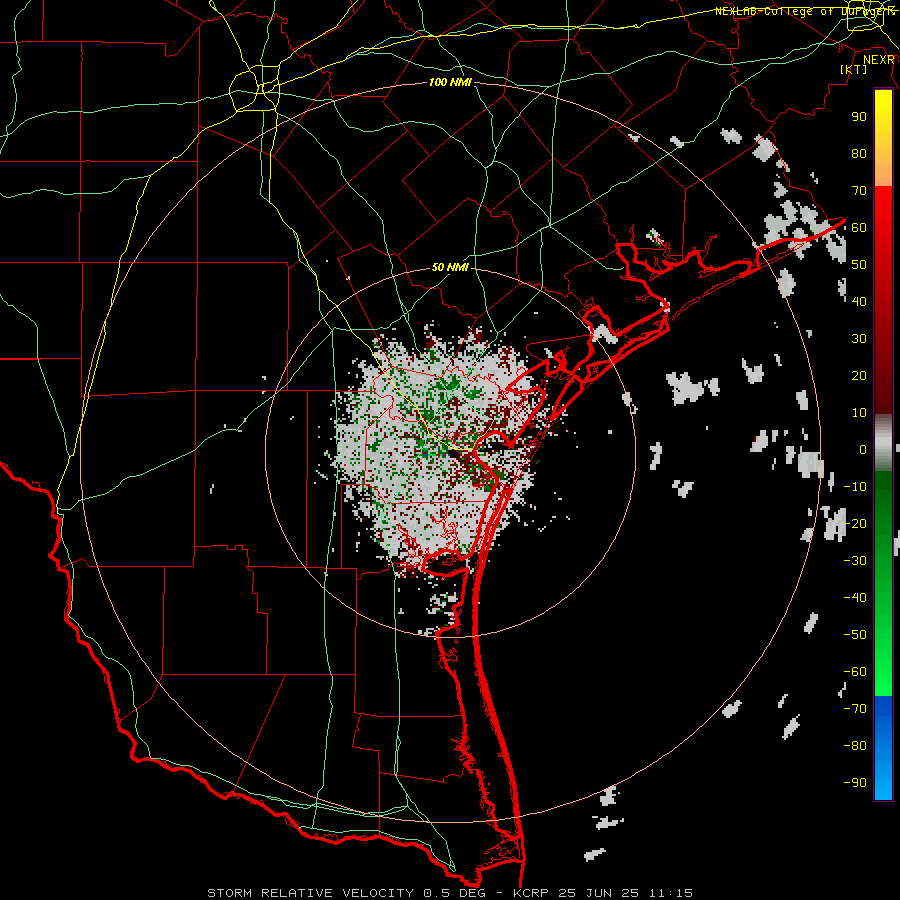
Task: Click the "-50" value on velocity scale
Action: pyautogui.click(x=855, y=635)
